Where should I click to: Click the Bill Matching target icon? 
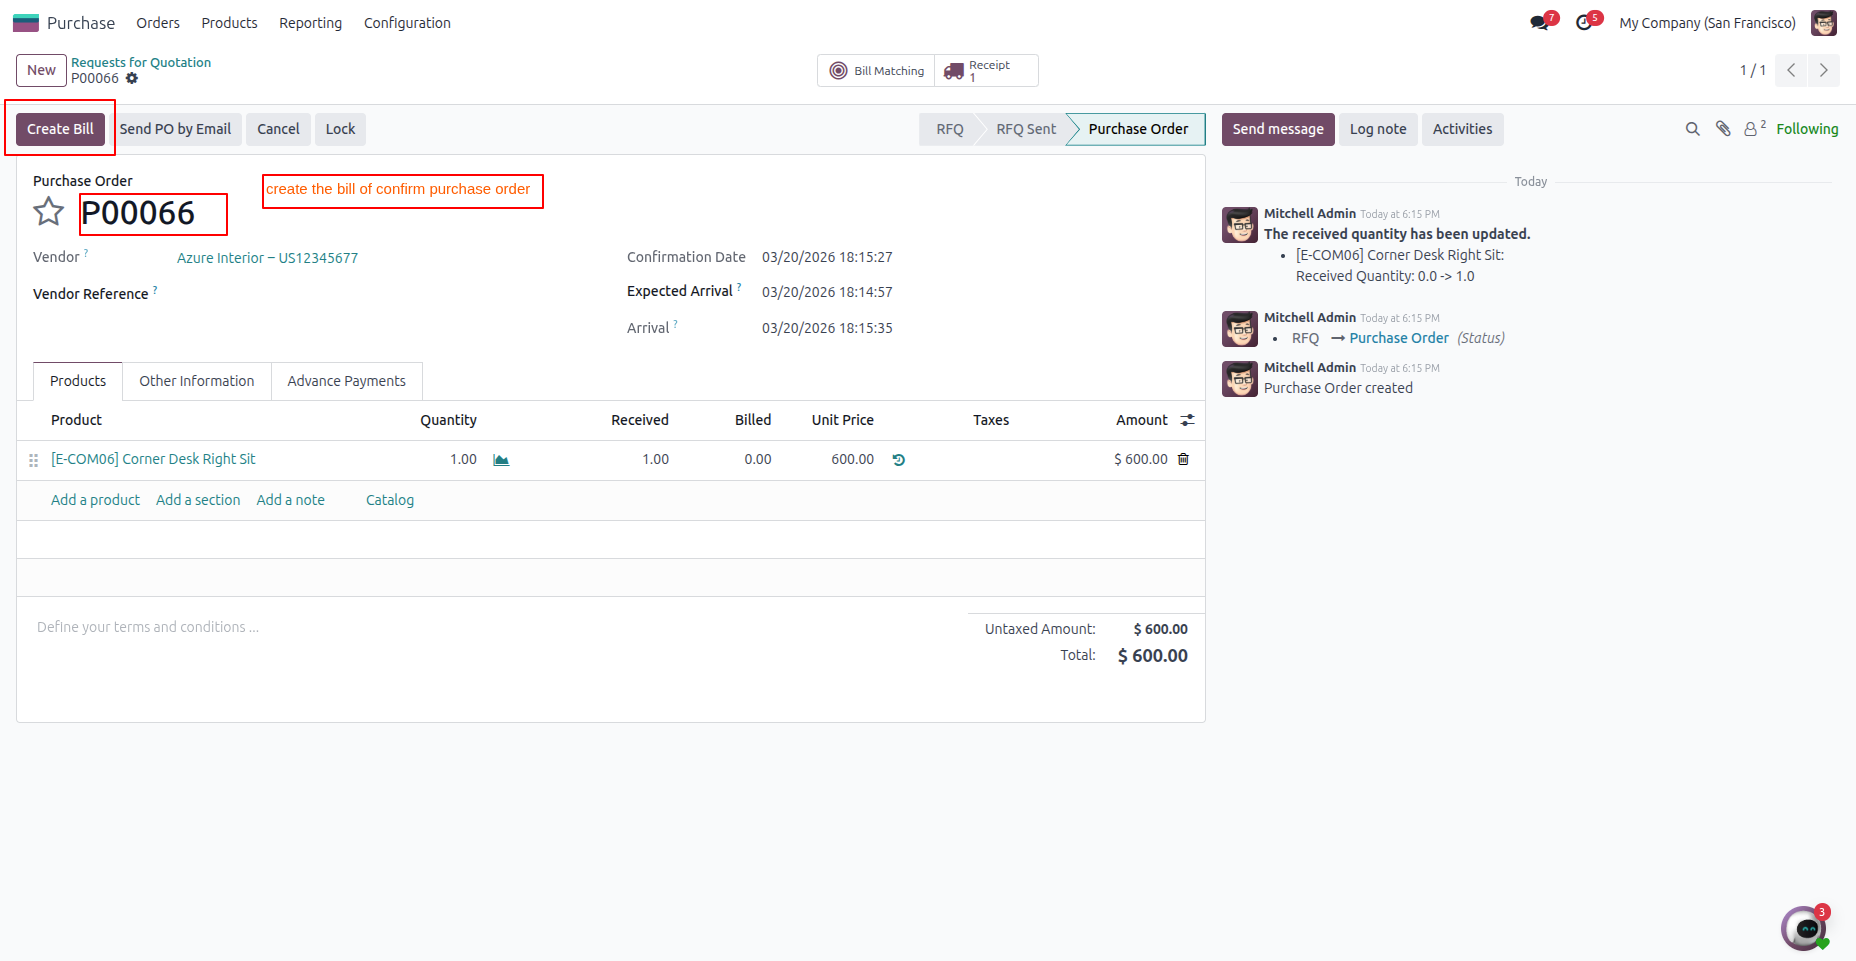point(839,71)
